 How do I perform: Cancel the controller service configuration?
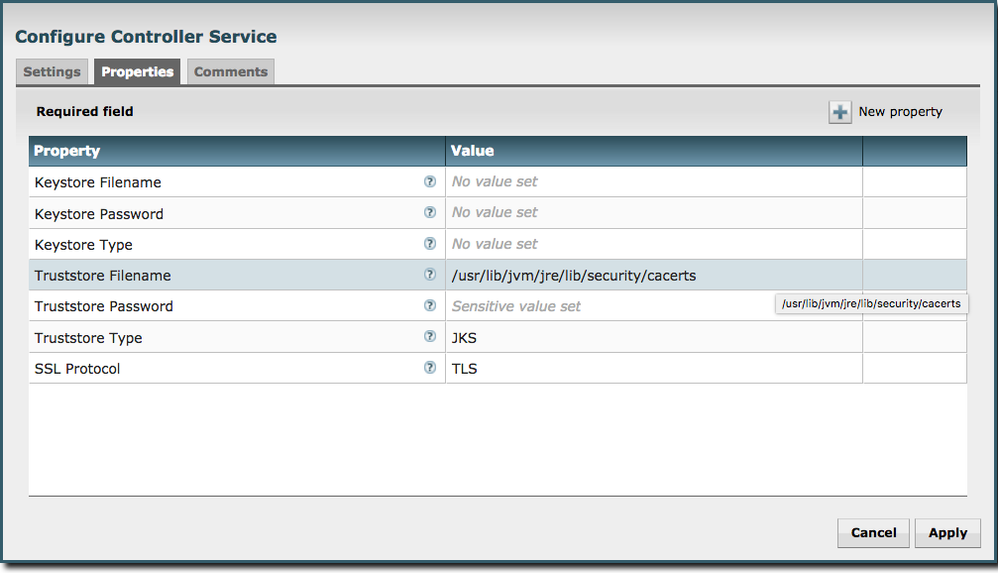pos(873,533)
